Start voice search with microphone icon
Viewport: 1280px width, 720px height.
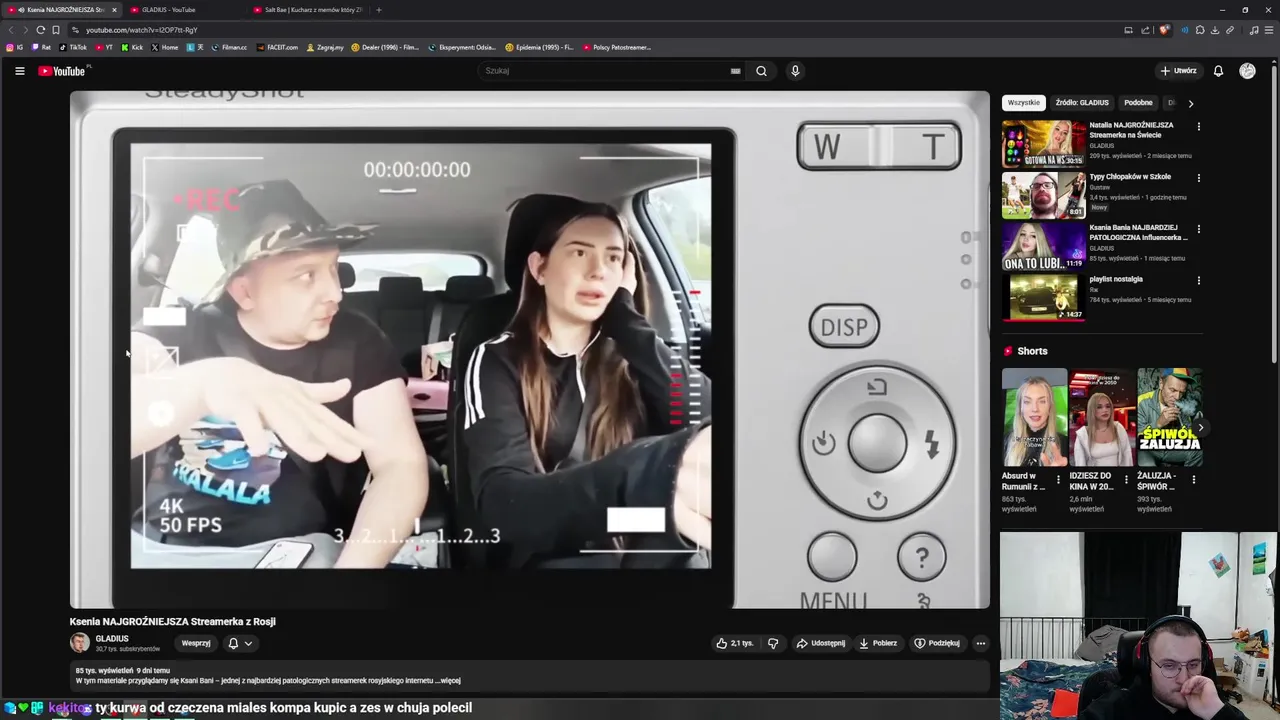[795, 71]
